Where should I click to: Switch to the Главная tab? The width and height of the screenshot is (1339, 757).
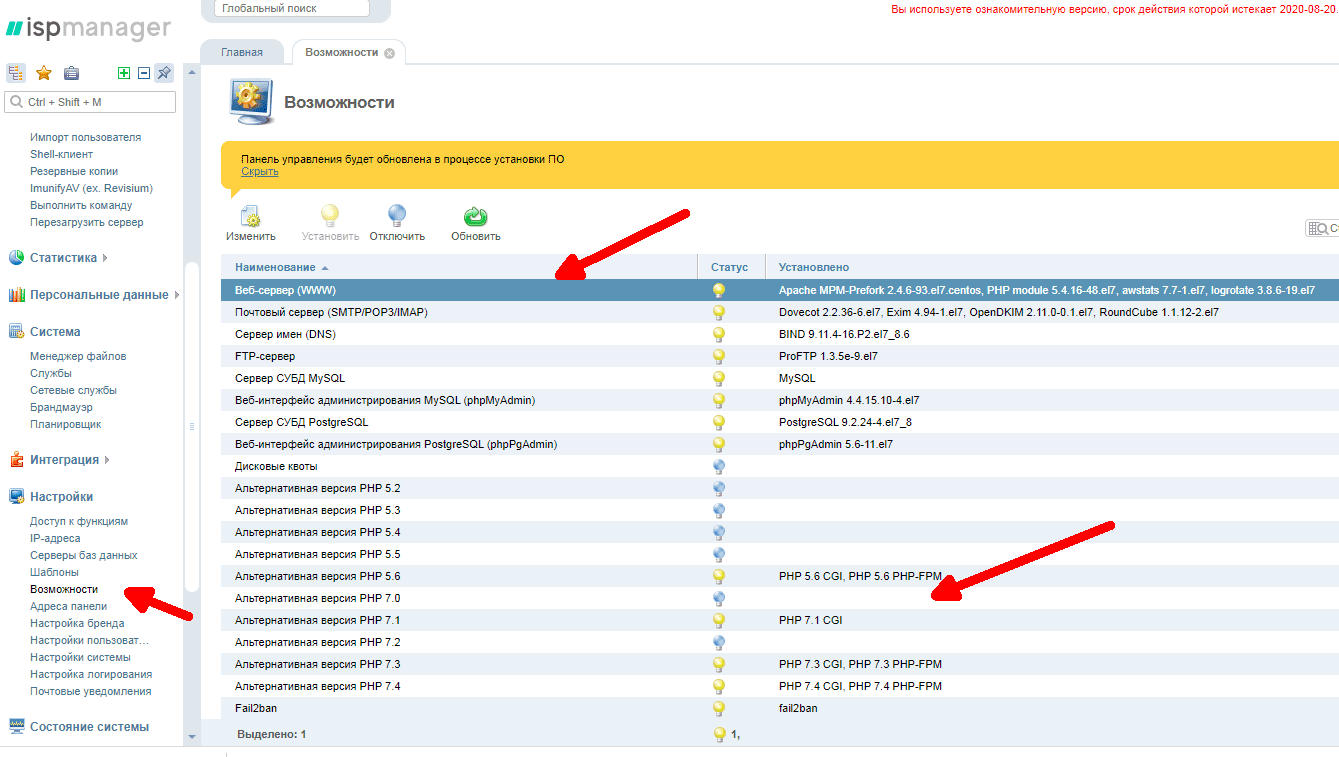click(242, 52)
